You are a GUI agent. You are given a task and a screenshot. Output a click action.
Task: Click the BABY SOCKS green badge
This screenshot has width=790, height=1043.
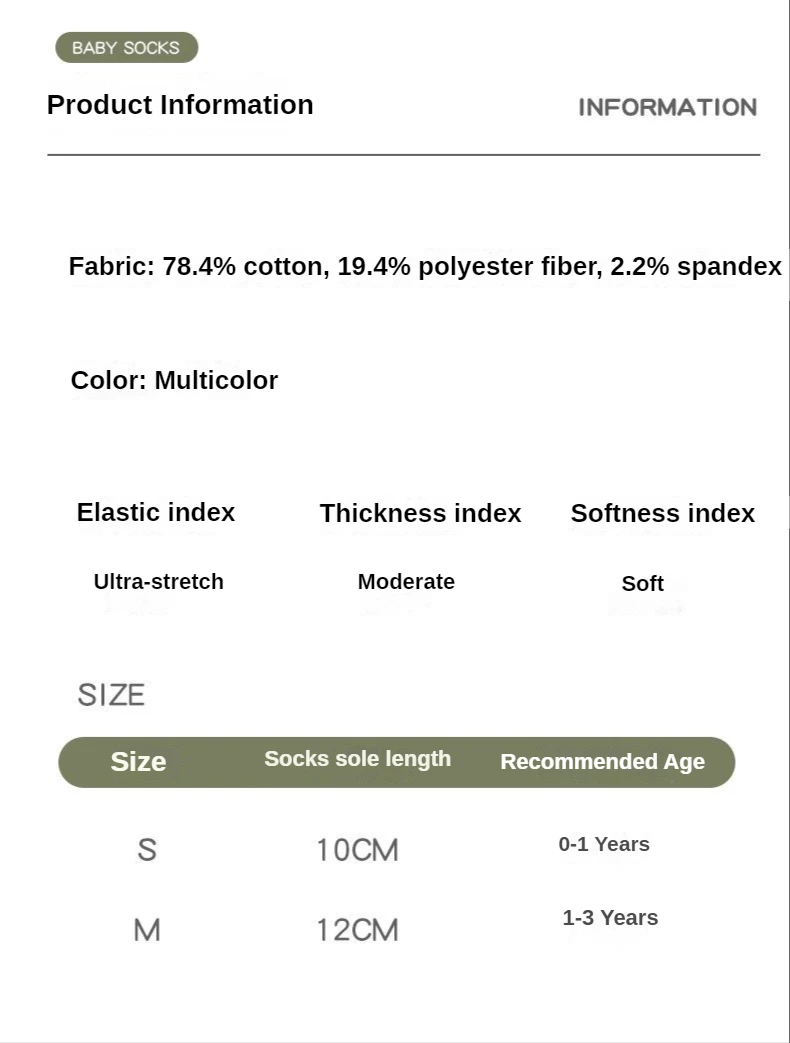126,48
